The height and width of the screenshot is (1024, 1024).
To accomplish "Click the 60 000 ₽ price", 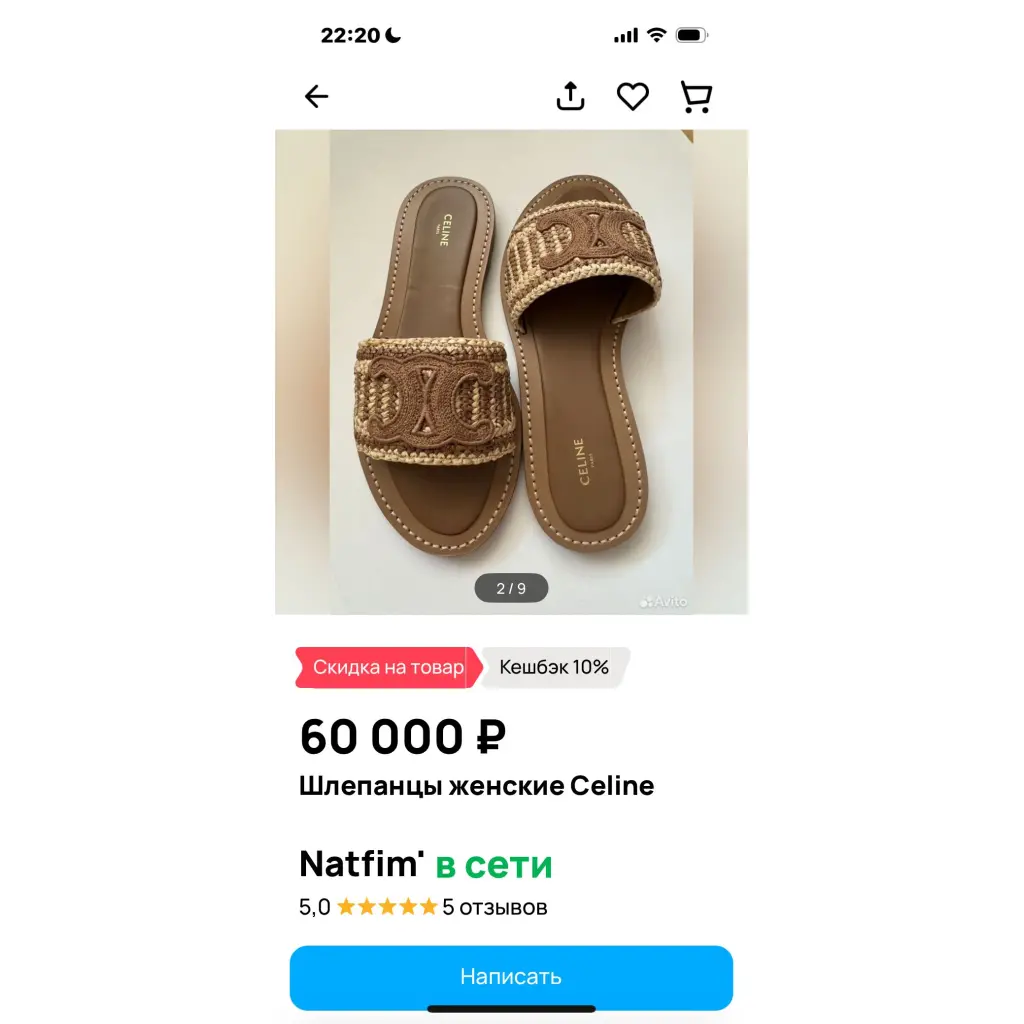I will pyautogui.click(x=402, y=737).
